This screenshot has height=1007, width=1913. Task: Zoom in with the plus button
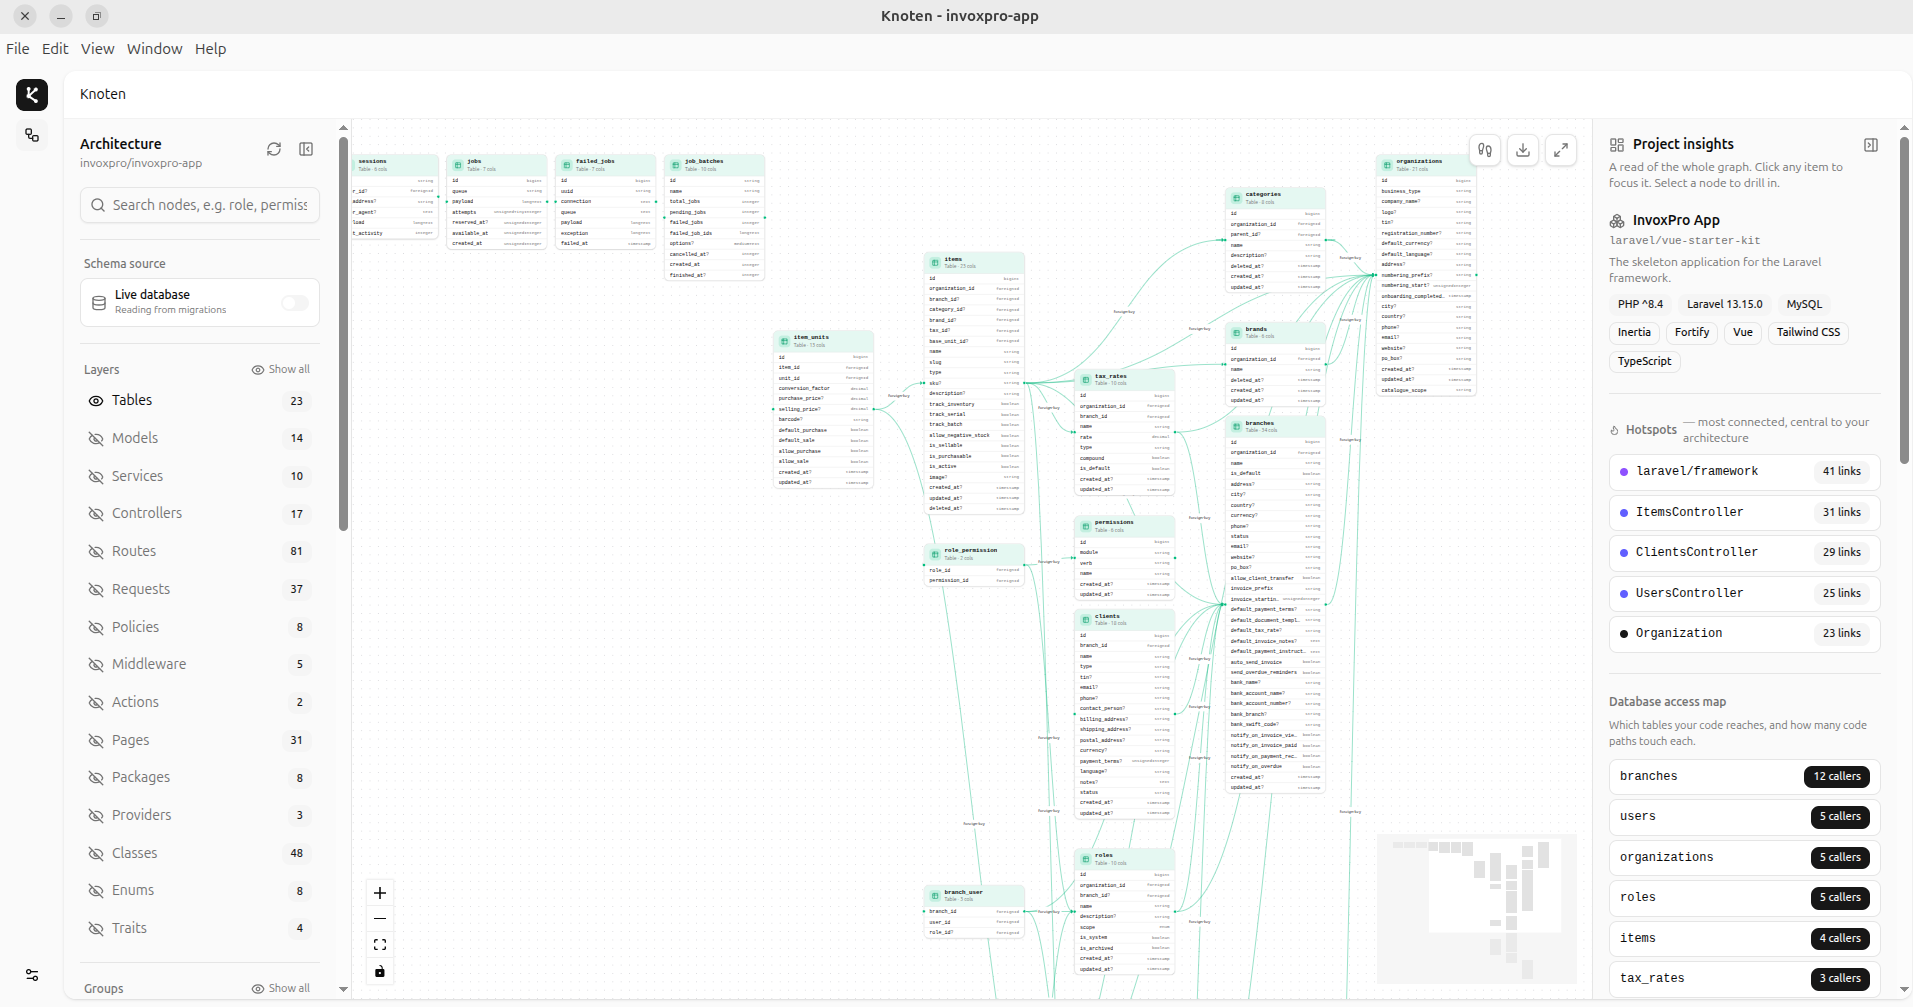380,893
